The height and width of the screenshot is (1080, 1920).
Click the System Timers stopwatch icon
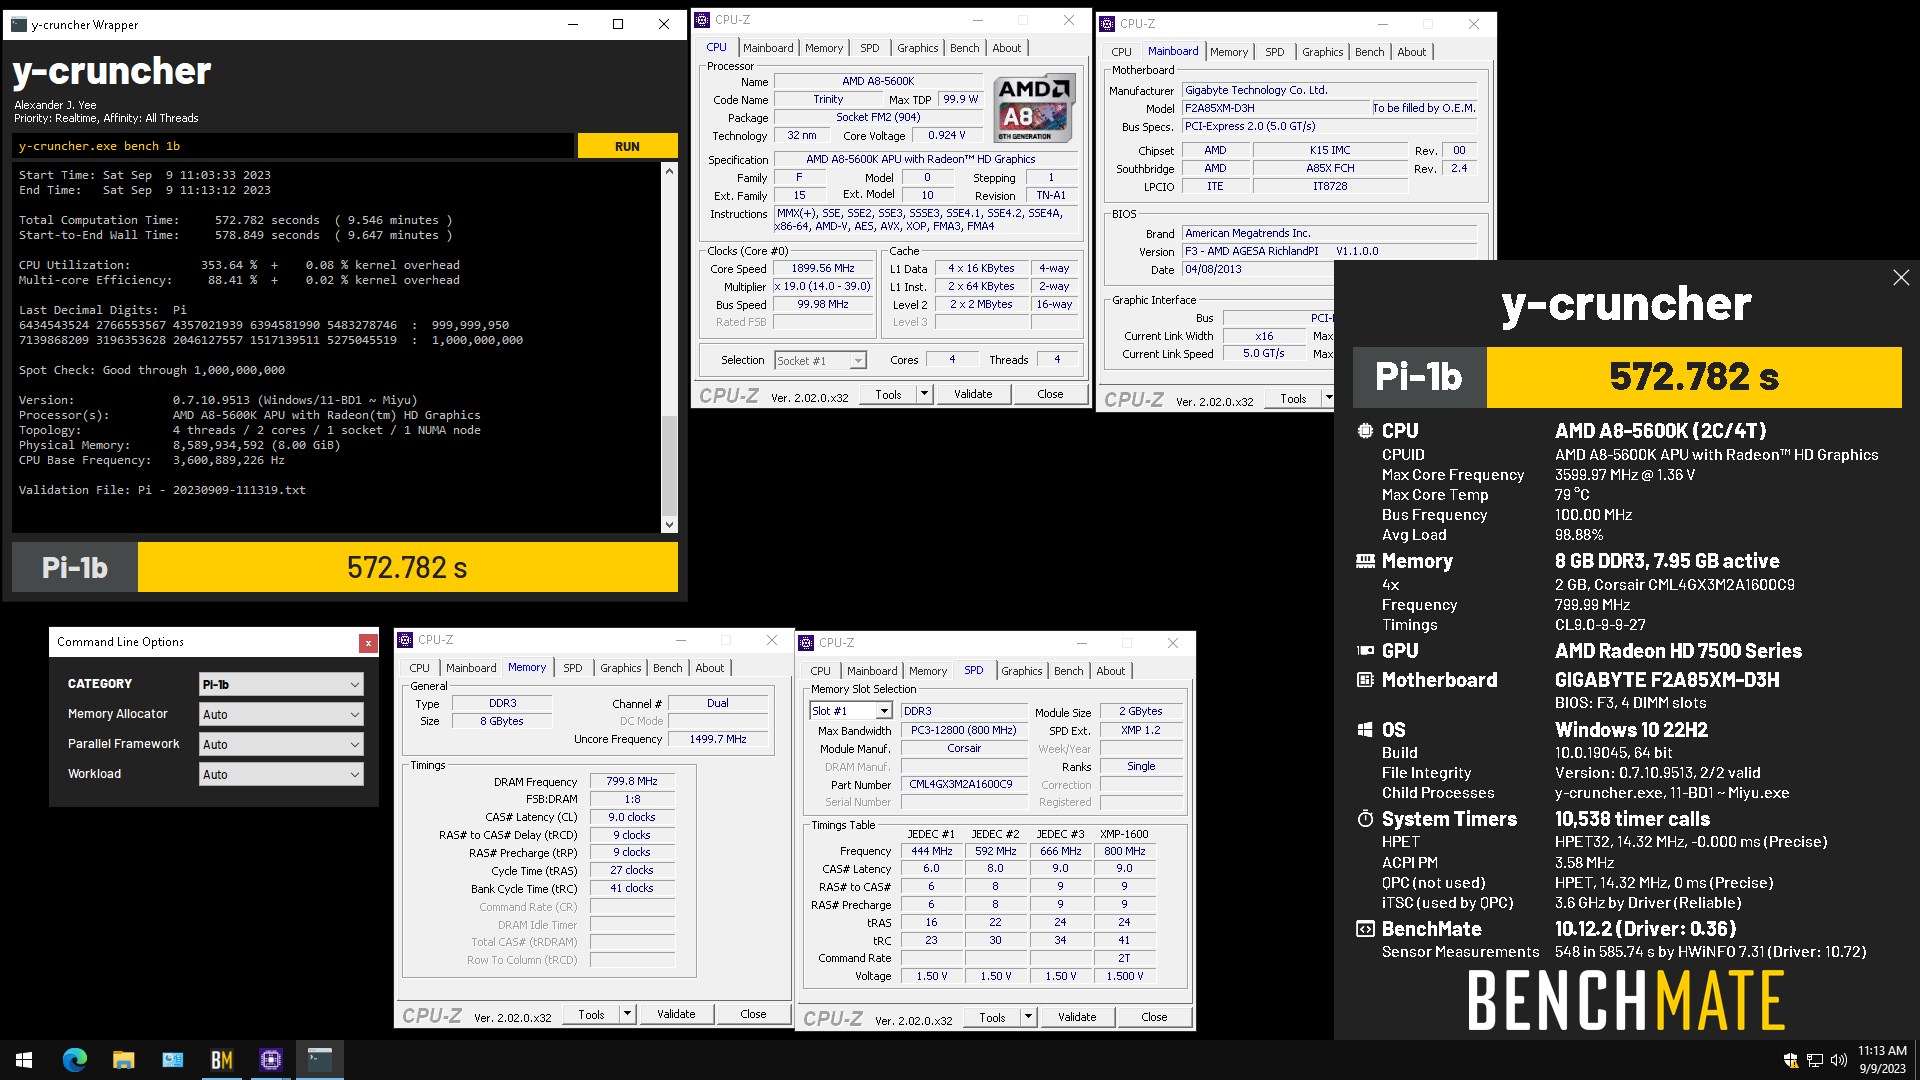[x=1365, y=819]
